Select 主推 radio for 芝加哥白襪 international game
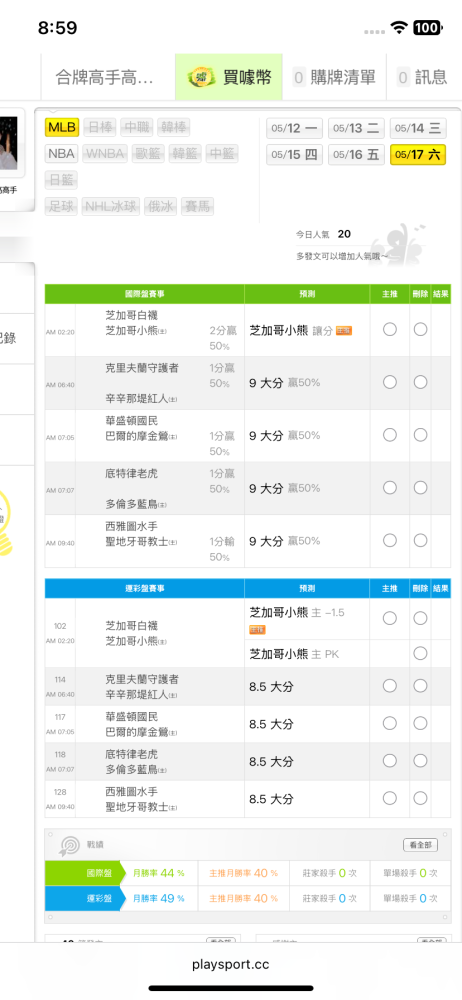462x1000 pixels. pos(390,329)
